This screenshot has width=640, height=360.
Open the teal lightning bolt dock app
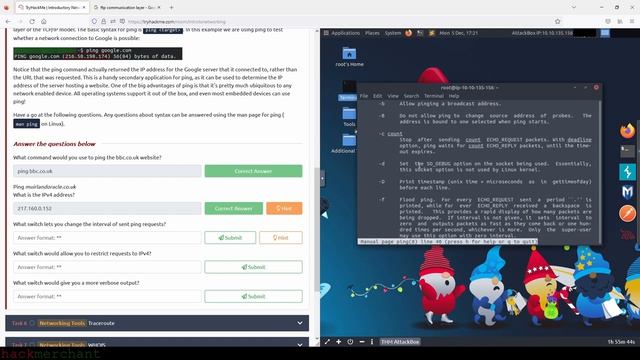click(627, 172)
